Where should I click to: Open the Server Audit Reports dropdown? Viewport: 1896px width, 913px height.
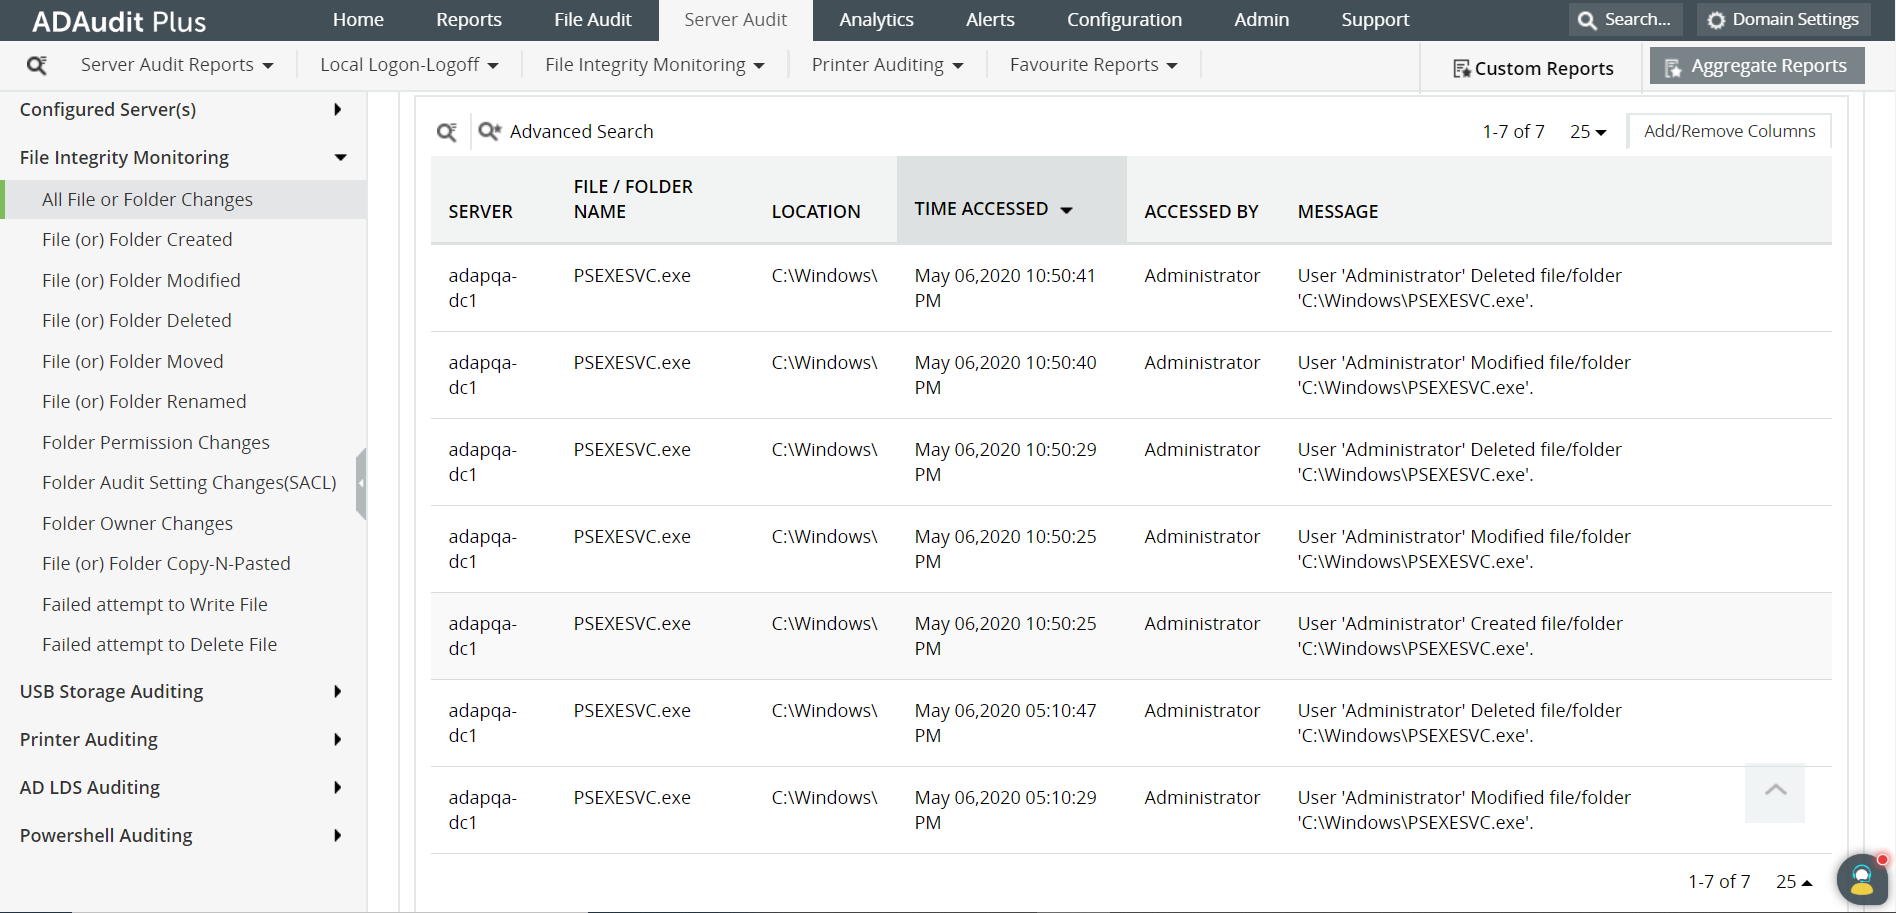(x=177, y=65)
